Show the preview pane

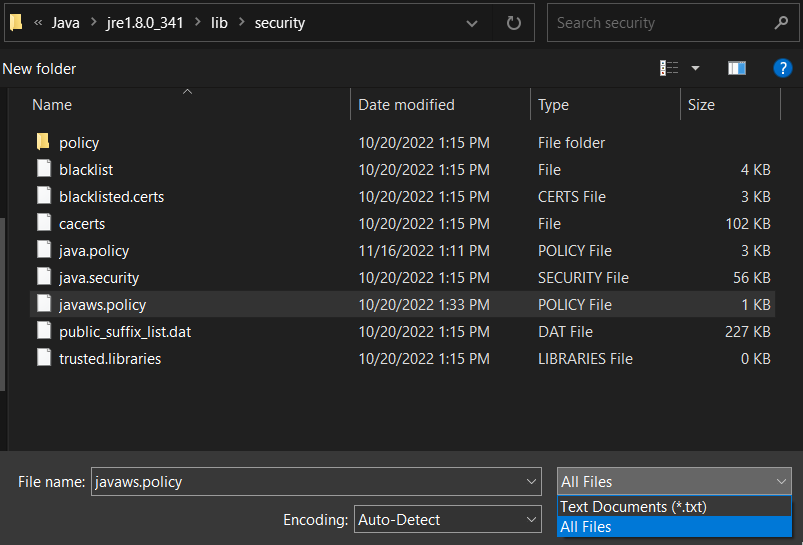[x=737, y=68]
